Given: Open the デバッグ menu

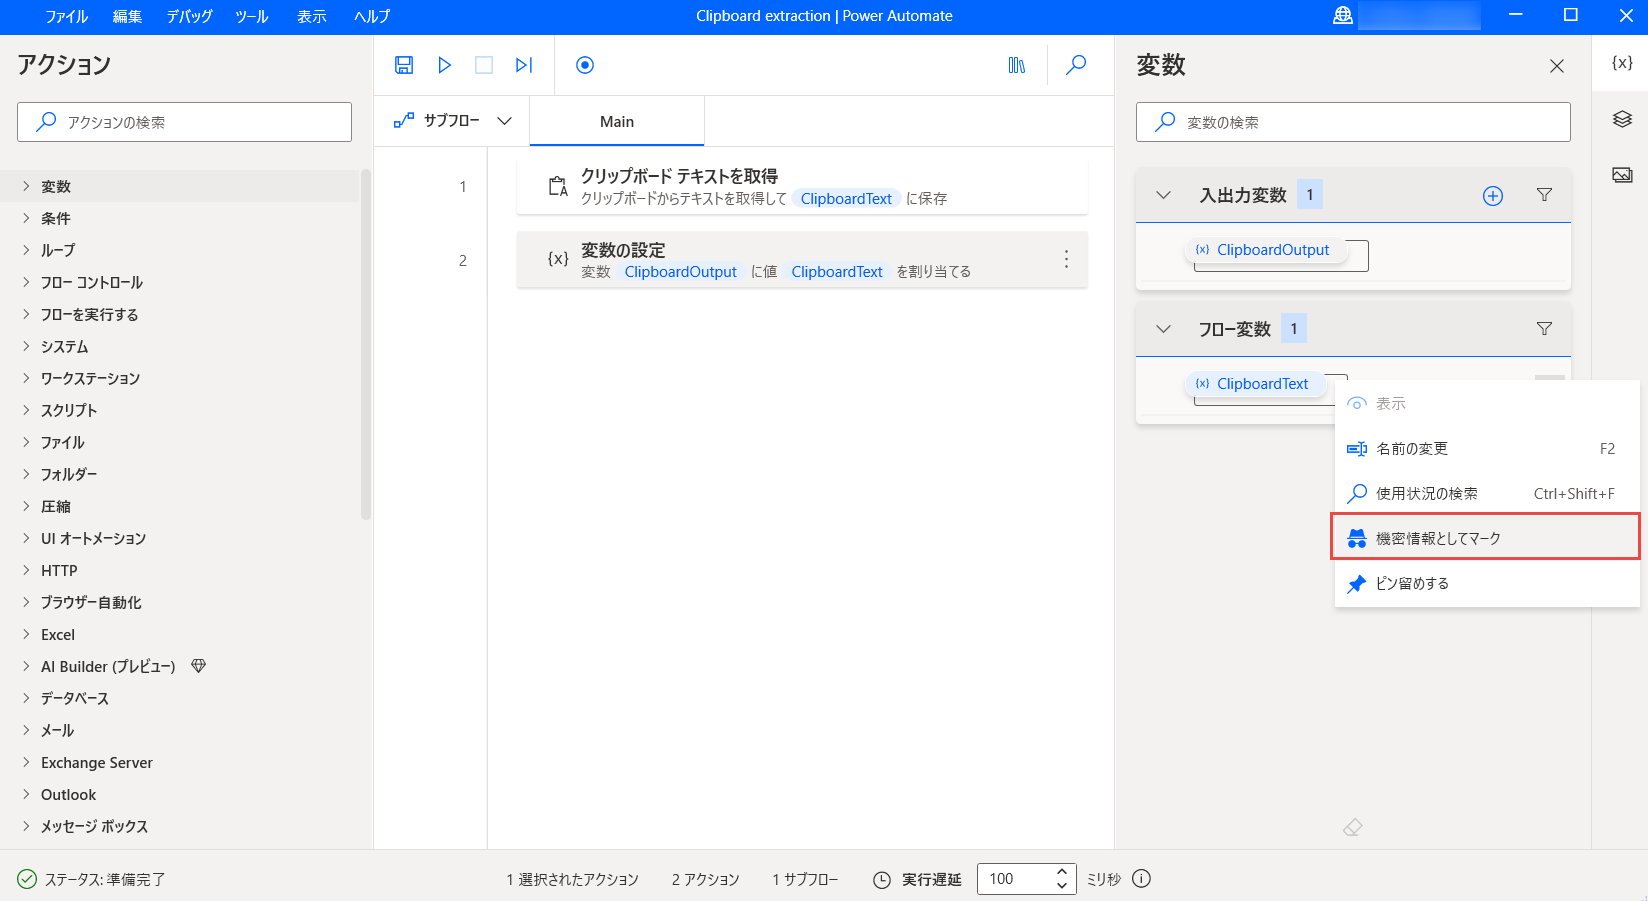Looking at the screenshot, I should pos(190,16).
